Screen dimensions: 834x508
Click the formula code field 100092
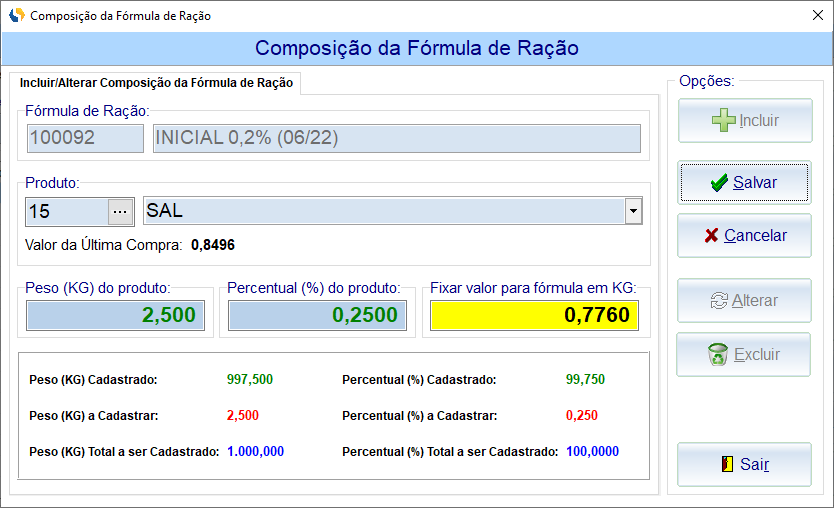[x=86, y=138]
